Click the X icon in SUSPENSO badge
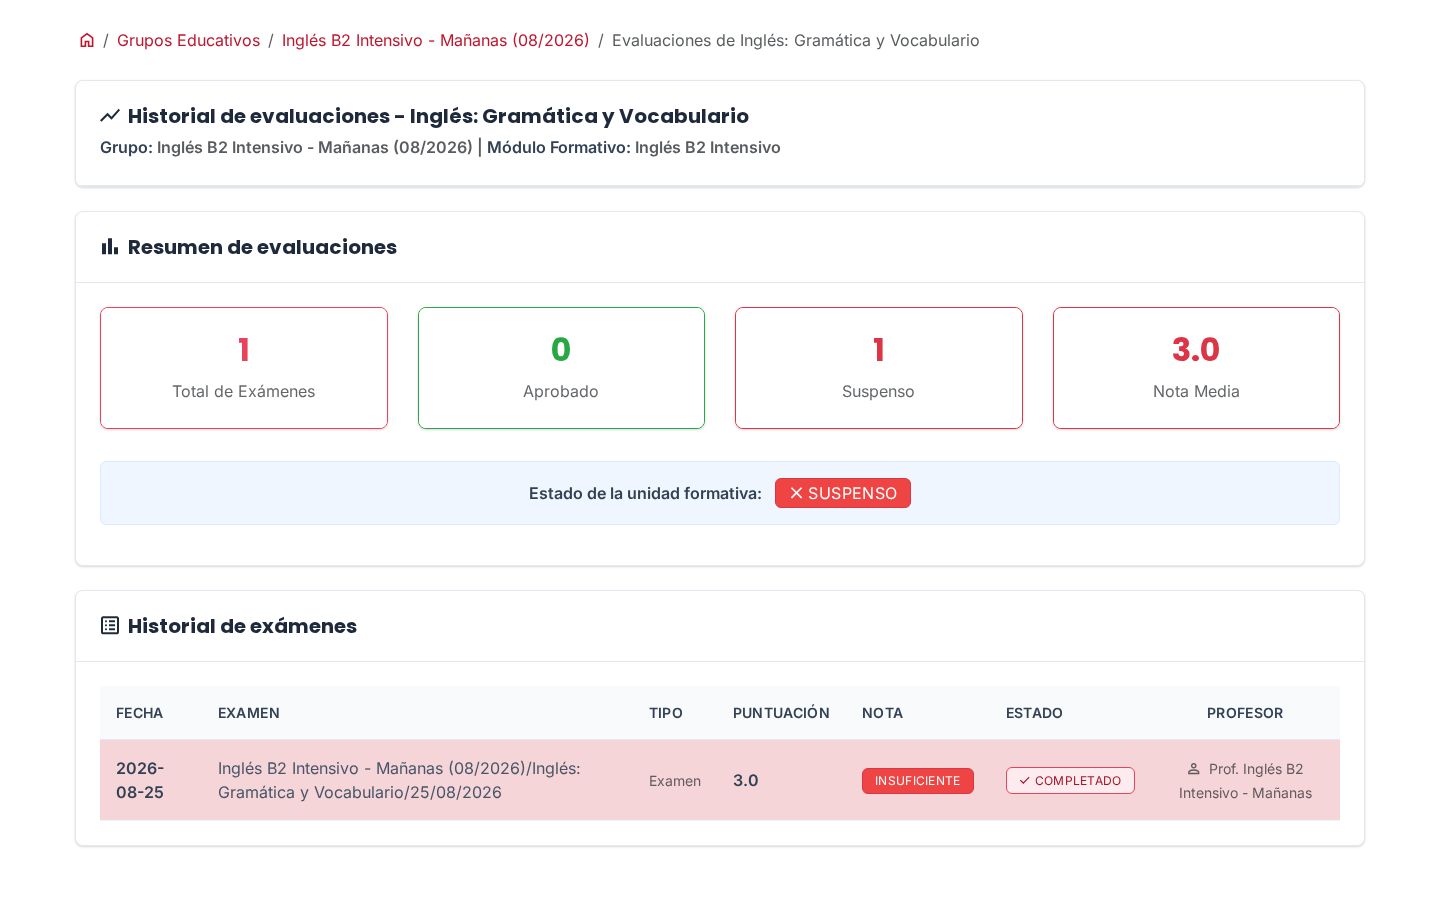Screen dimensions: 1440x900 pyautogui.click(x=796, y=493)
